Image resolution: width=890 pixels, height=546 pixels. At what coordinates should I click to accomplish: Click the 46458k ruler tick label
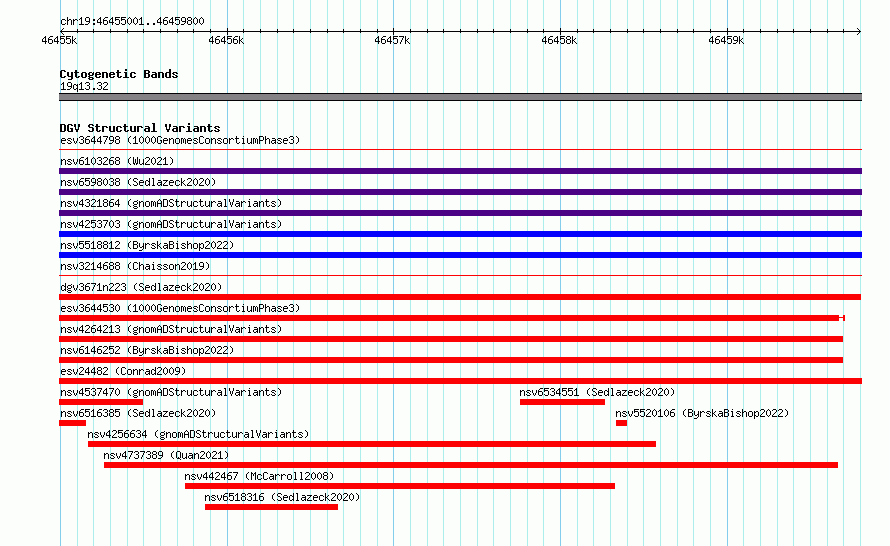pos(559,40)
